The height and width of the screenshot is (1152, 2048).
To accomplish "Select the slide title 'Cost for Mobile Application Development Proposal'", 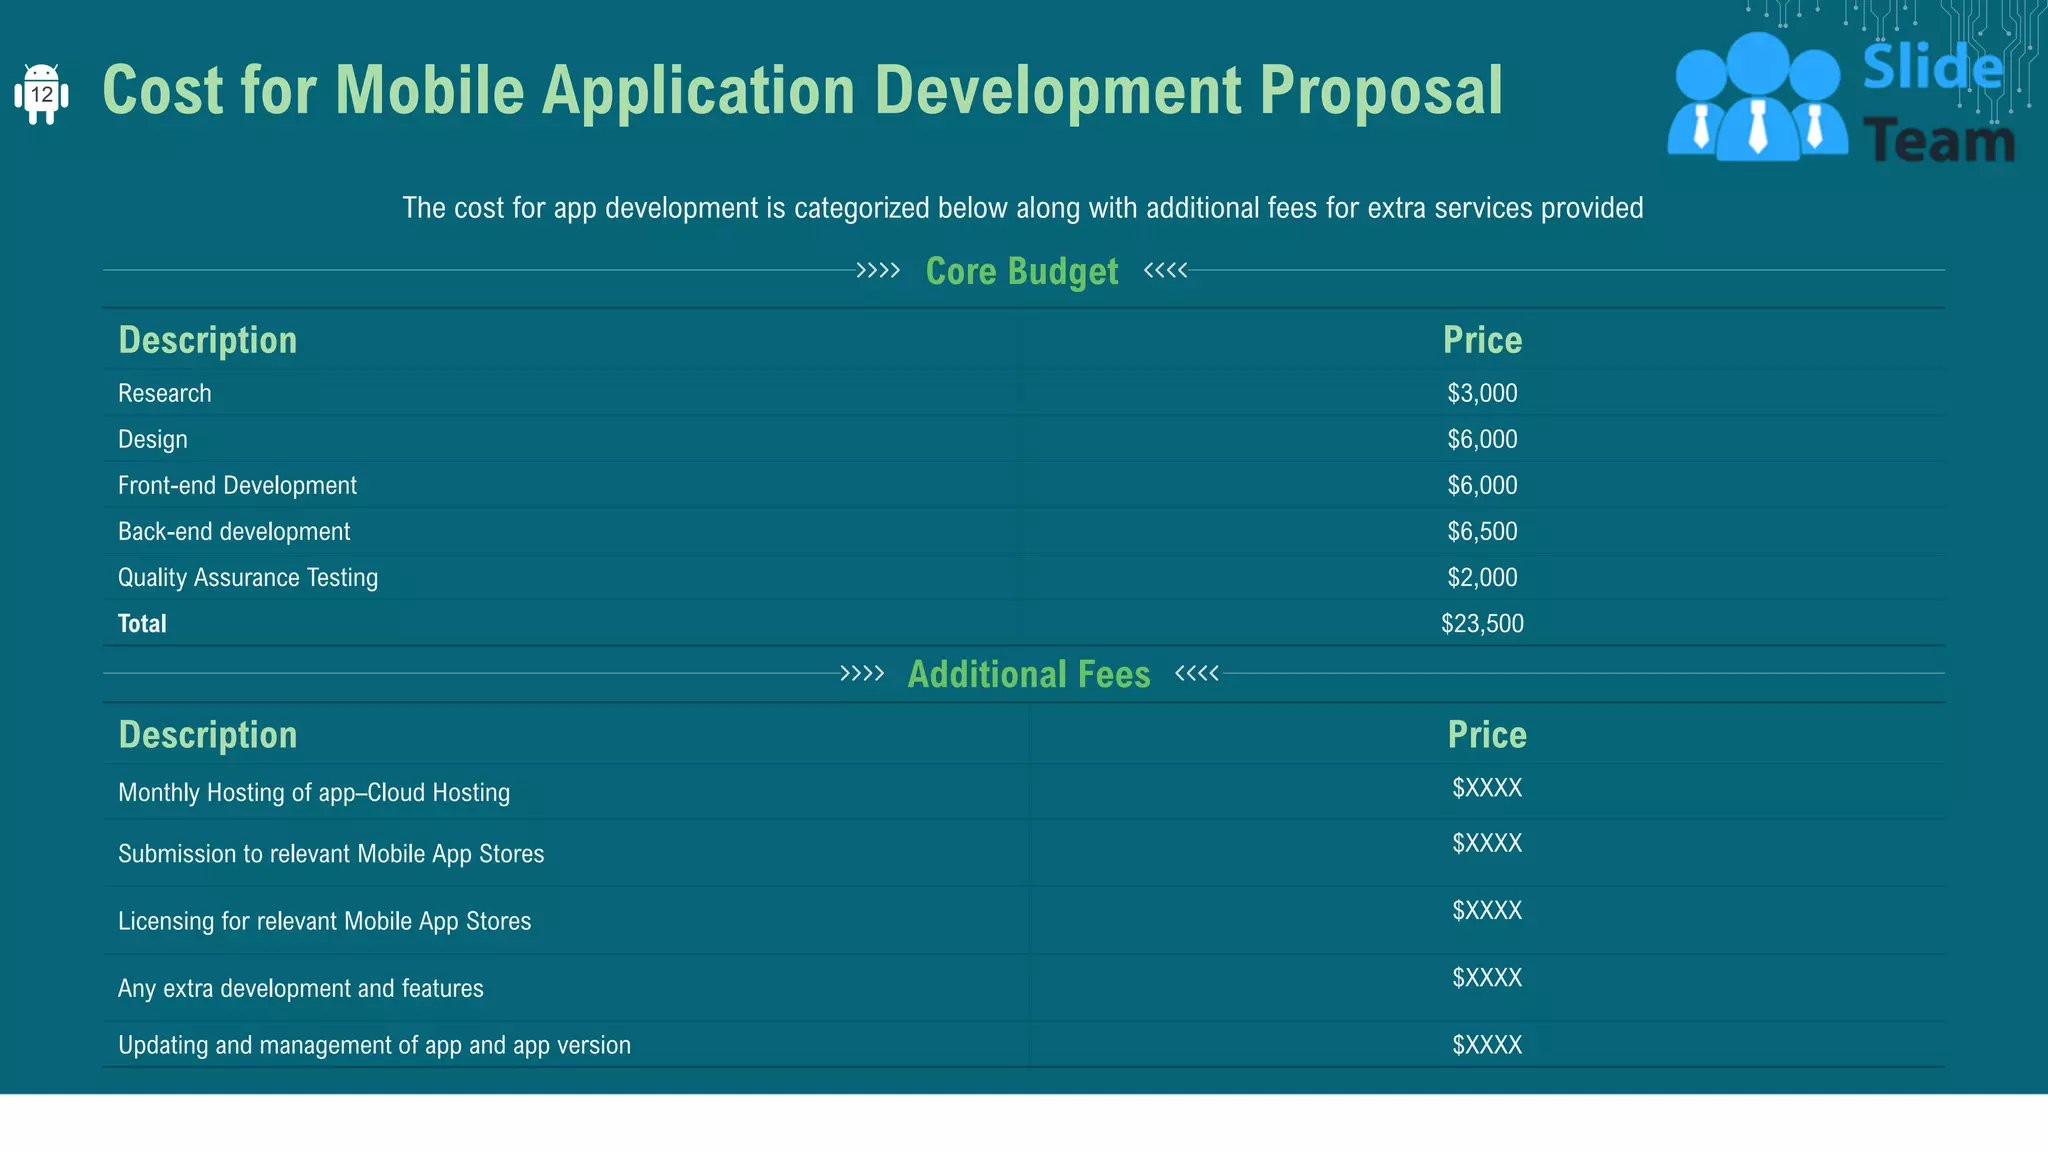I will [x=802, y=91].
